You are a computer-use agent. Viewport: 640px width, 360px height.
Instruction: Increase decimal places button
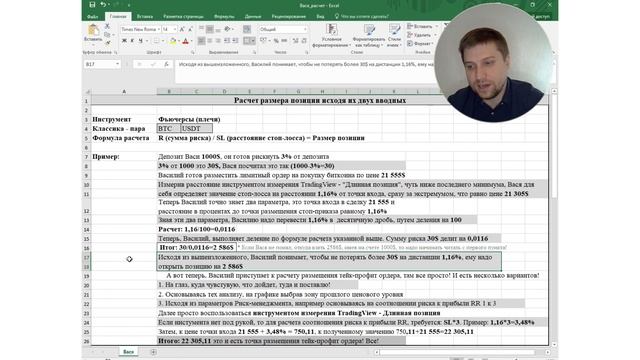pyautogui.click(x=296, y=41)
